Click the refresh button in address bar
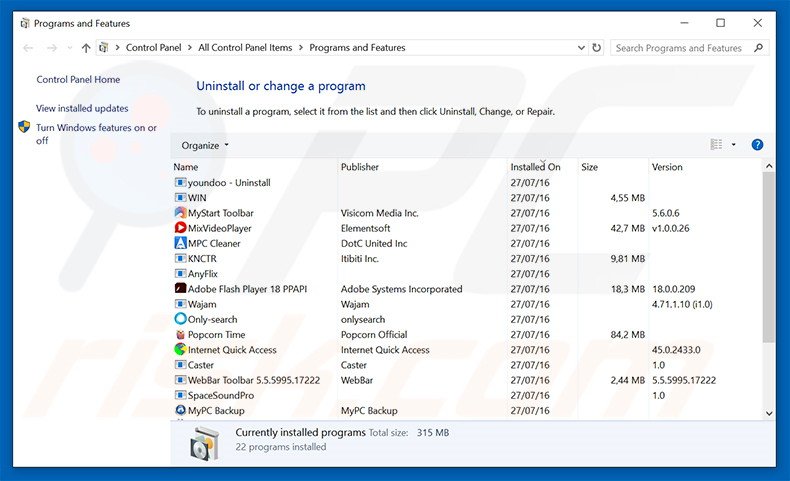The width and height of the screenshot is (790, 481). pos(597,48)
